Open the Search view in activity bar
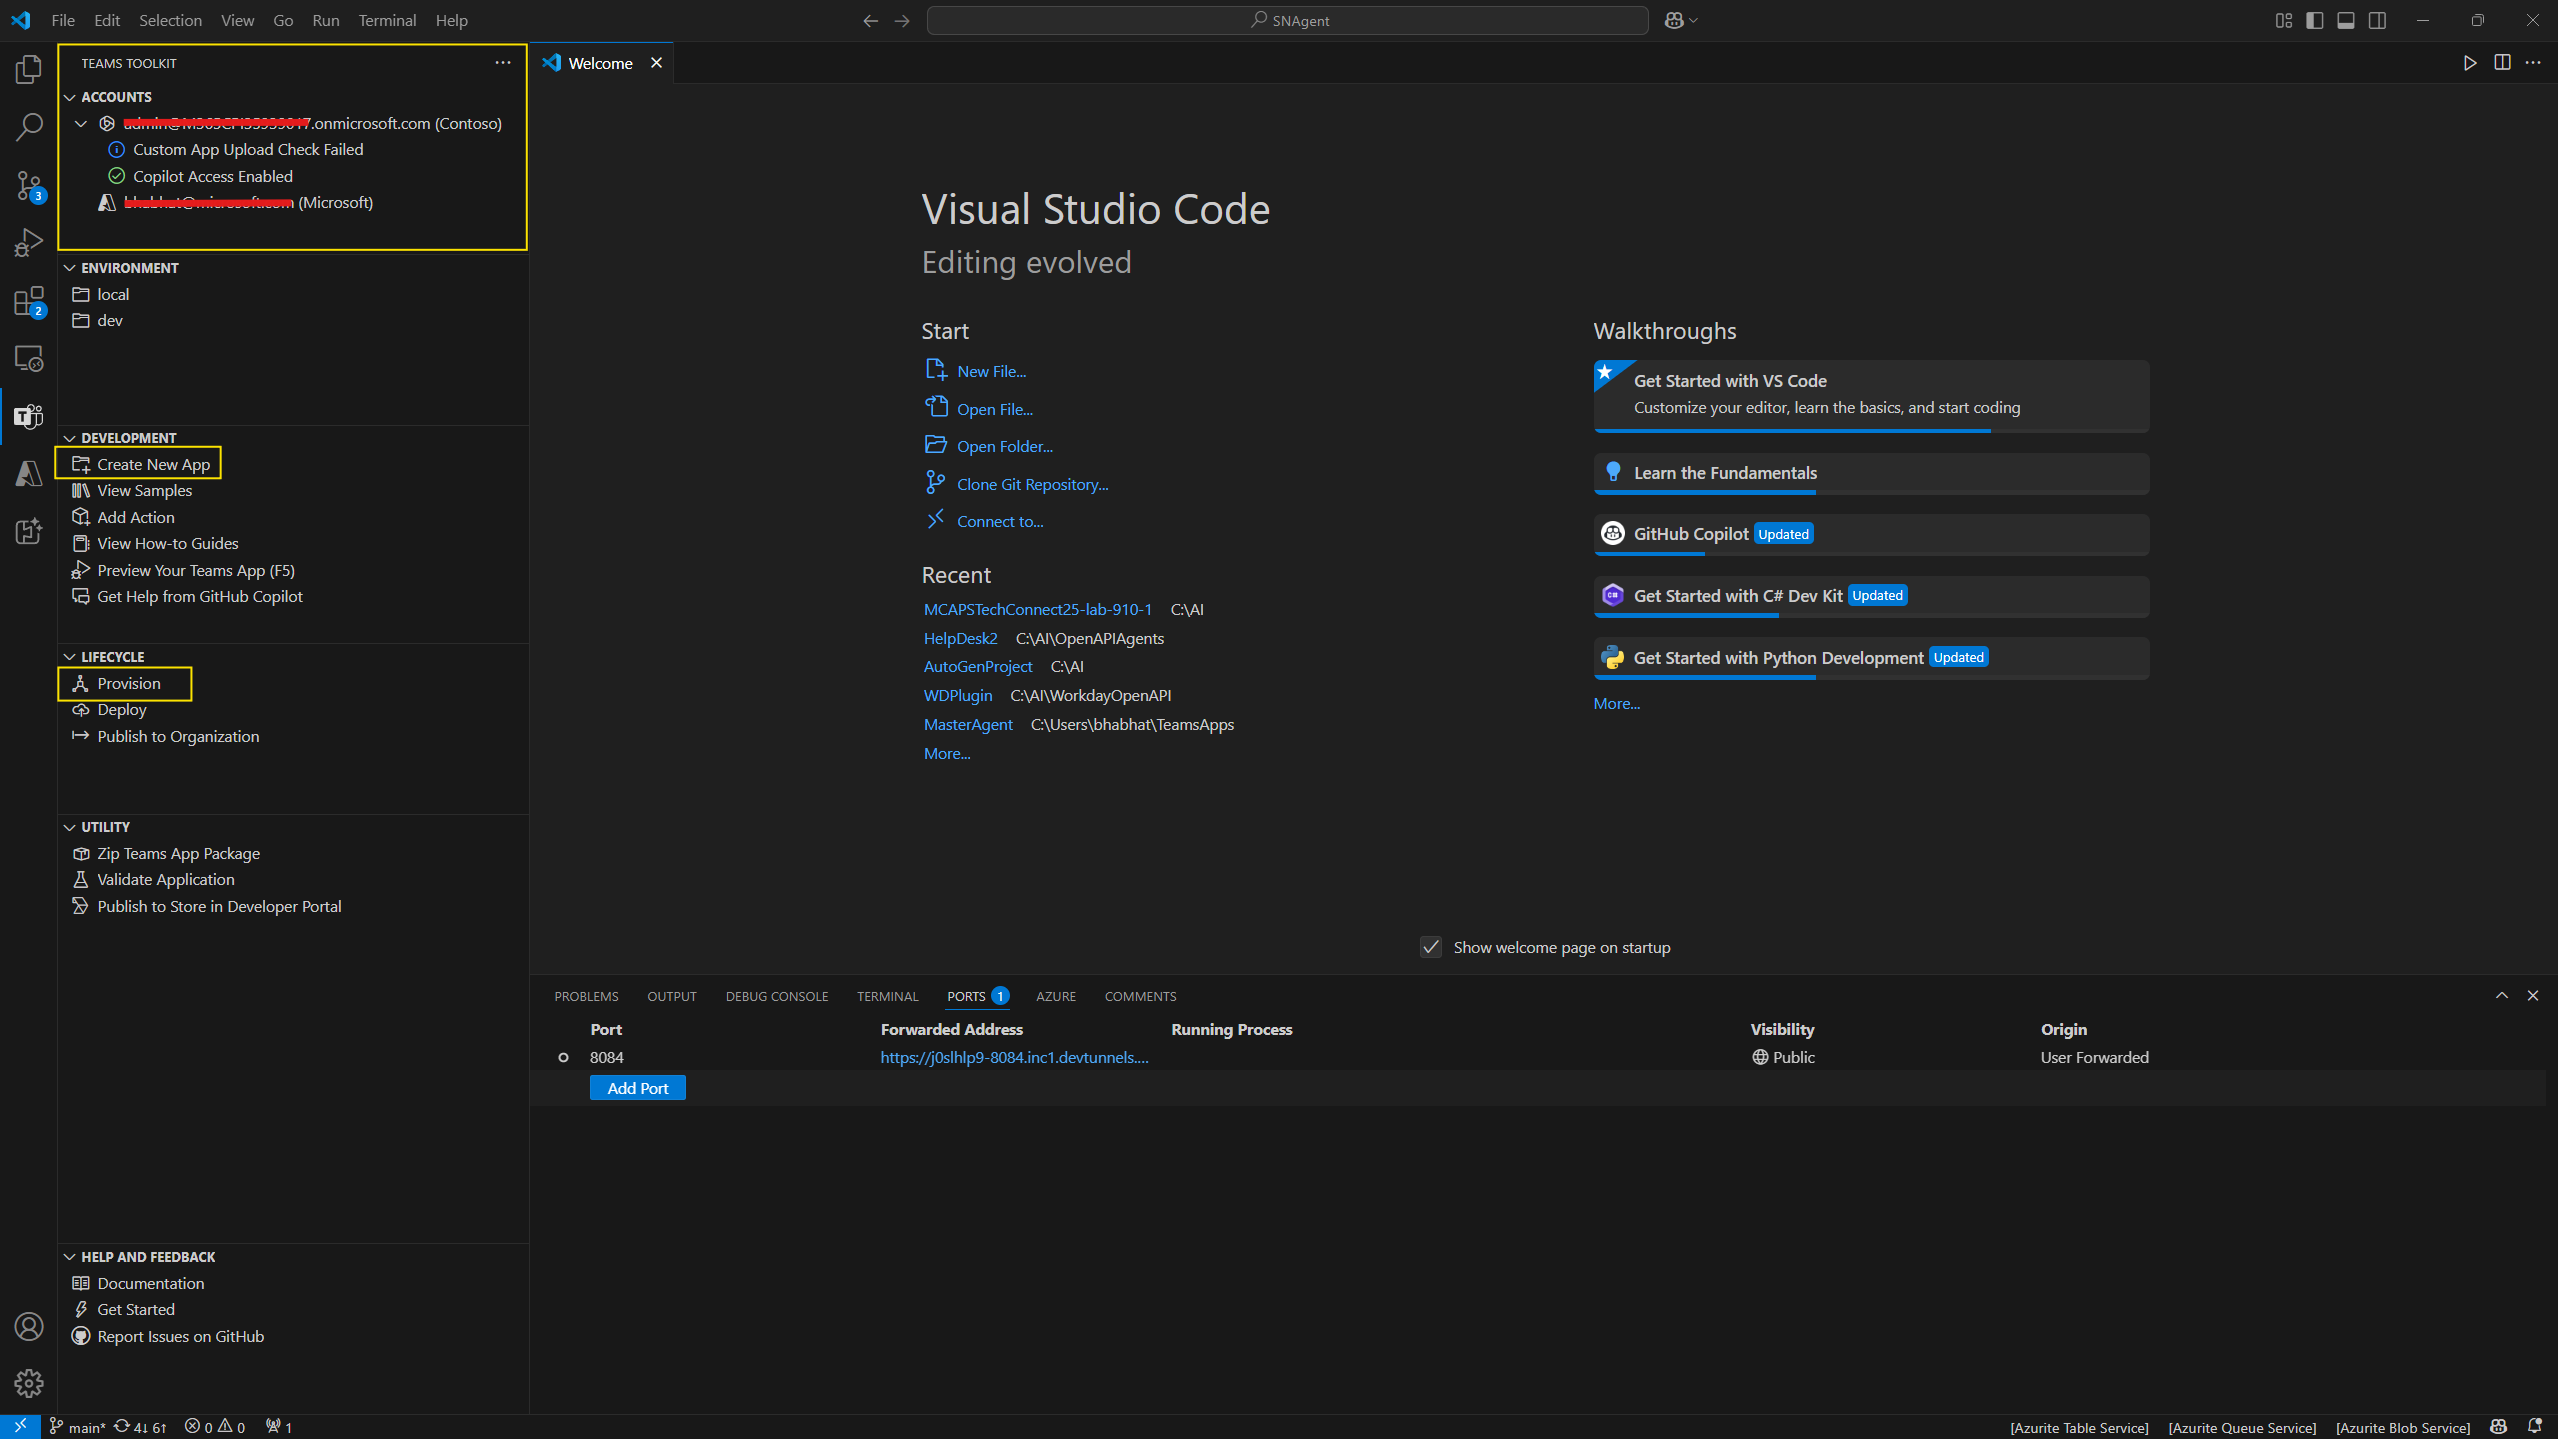 pos(29,127)
